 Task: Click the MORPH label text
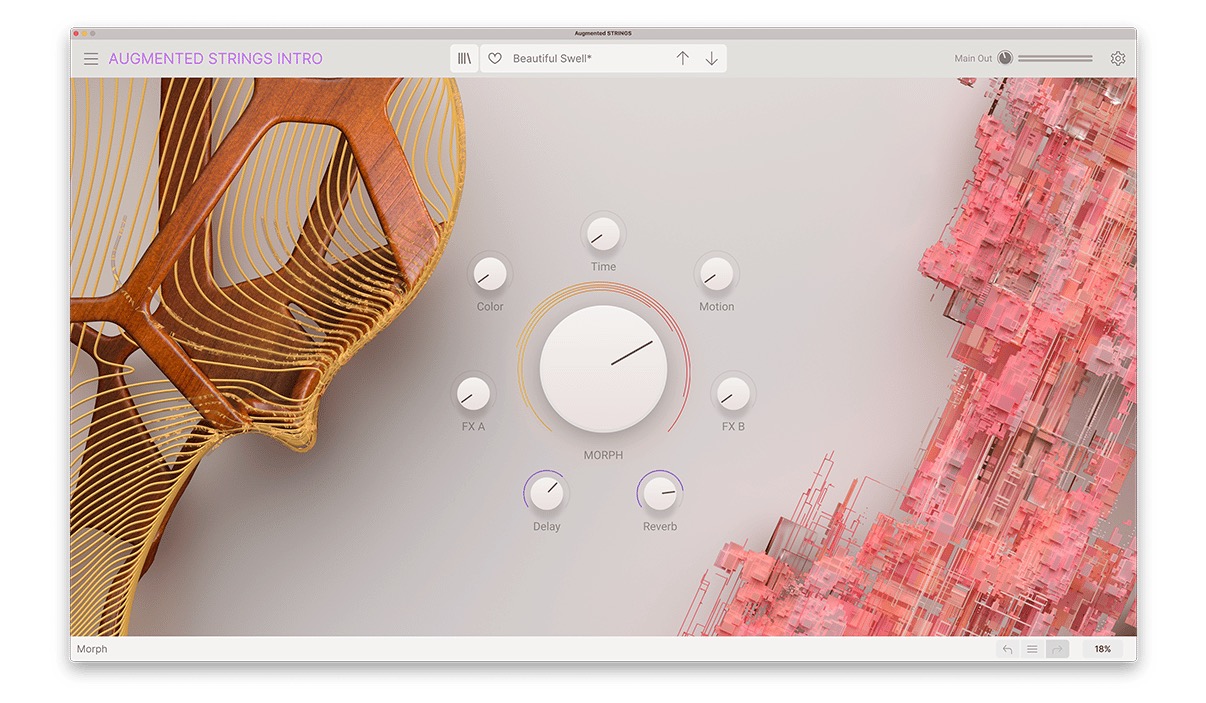point(603,455)
